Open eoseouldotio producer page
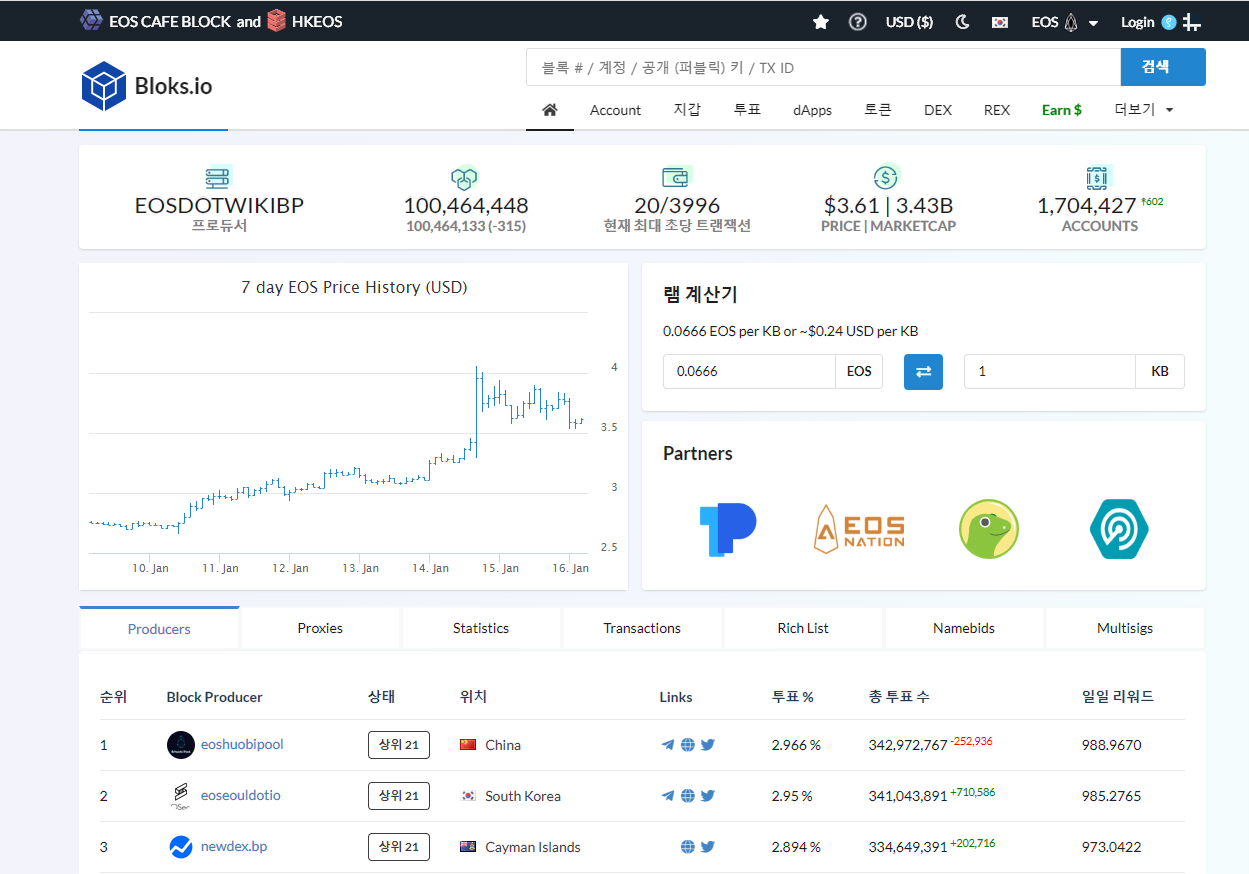Image resolution: width=1249 pixels, height=874 pixels. (241, 795)
